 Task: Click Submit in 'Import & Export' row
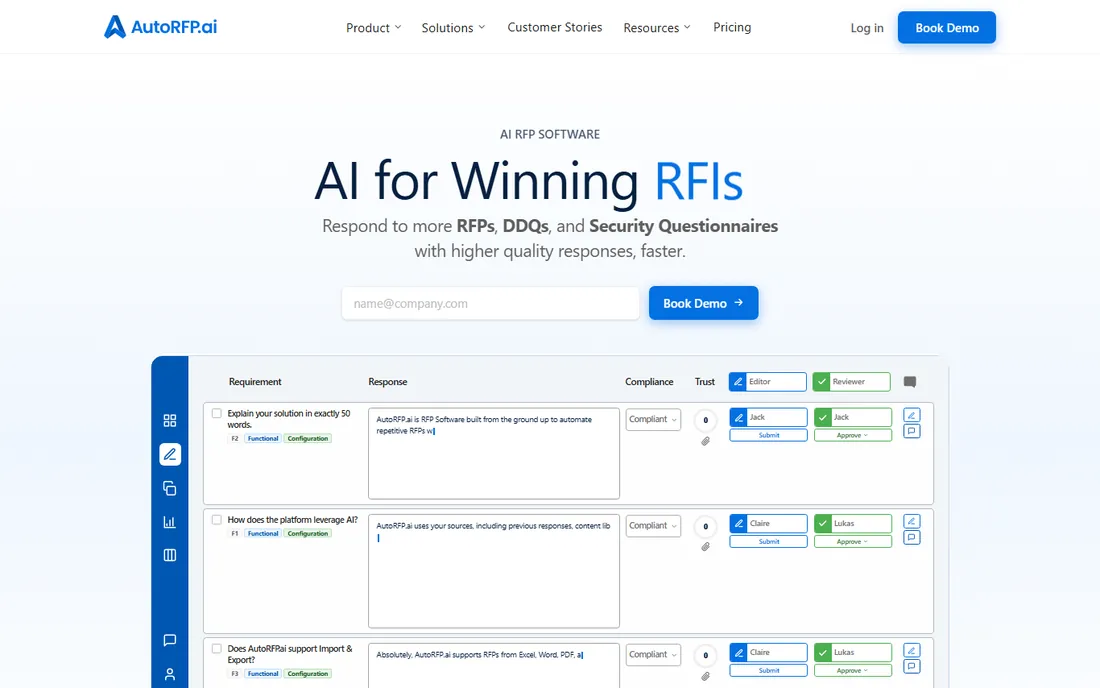point(768,671)
